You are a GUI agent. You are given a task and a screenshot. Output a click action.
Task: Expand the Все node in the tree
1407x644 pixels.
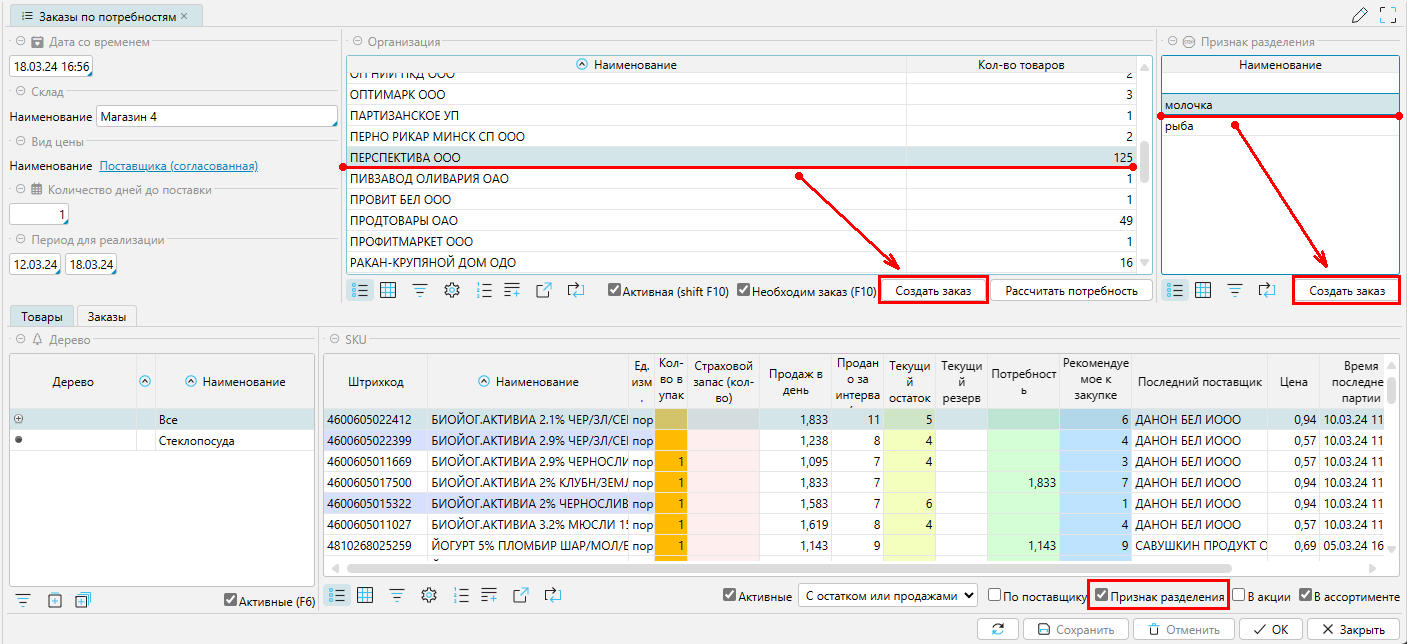18,419
